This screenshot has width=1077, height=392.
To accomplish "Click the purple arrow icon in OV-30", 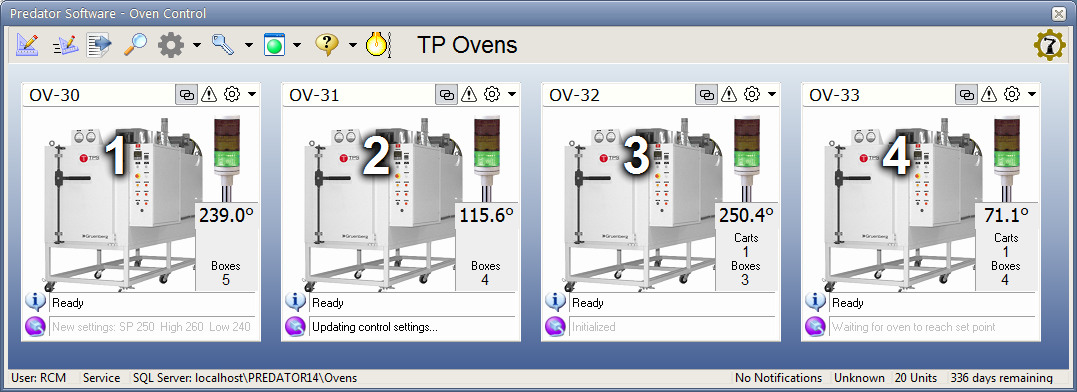I will 35,327.
